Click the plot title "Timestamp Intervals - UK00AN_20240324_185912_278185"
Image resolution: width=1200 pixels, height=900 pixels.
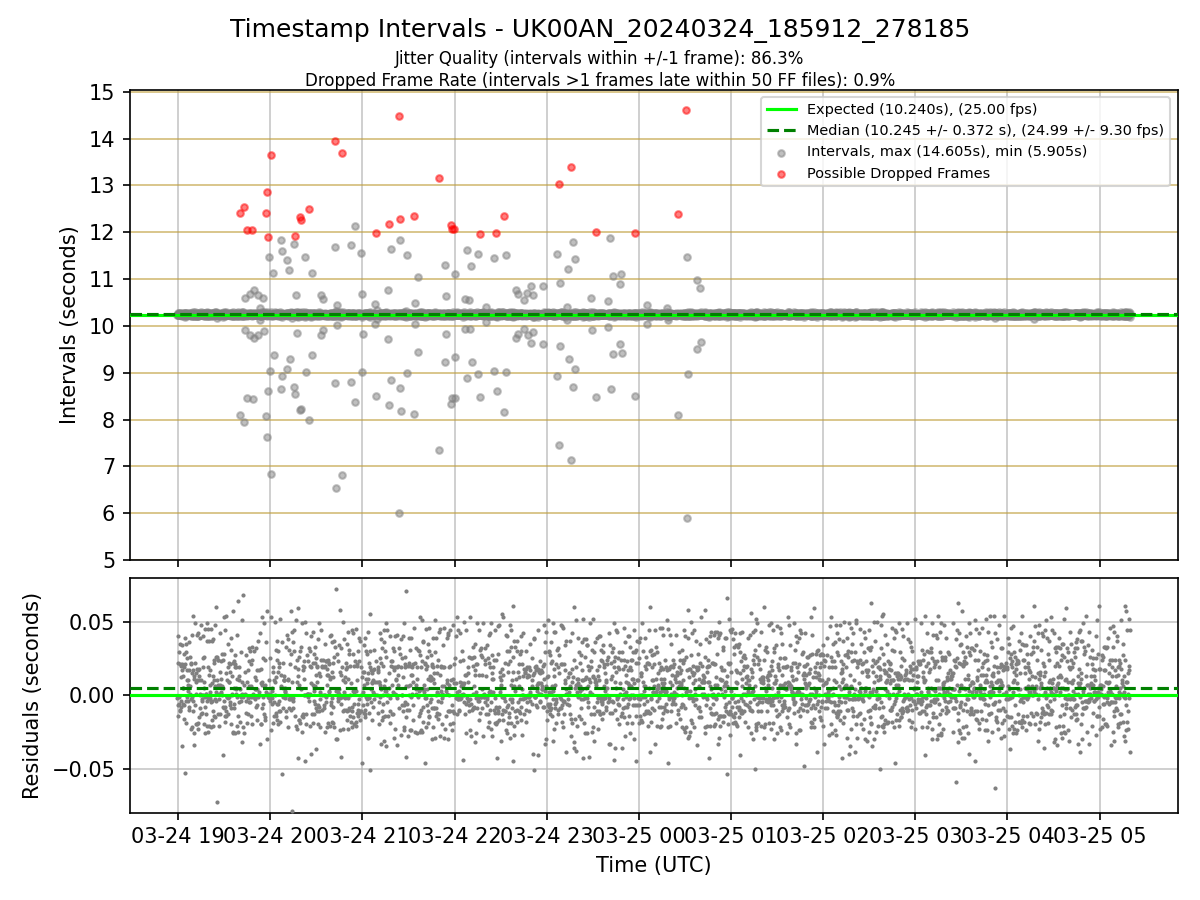coord(600,29)
